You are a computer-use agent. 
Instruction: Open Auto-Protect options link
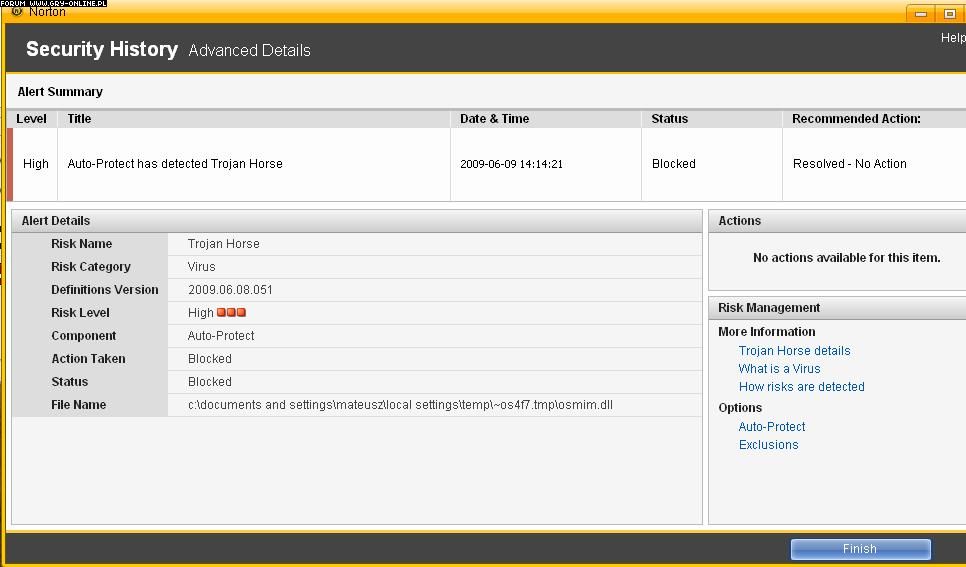[771, 427]
